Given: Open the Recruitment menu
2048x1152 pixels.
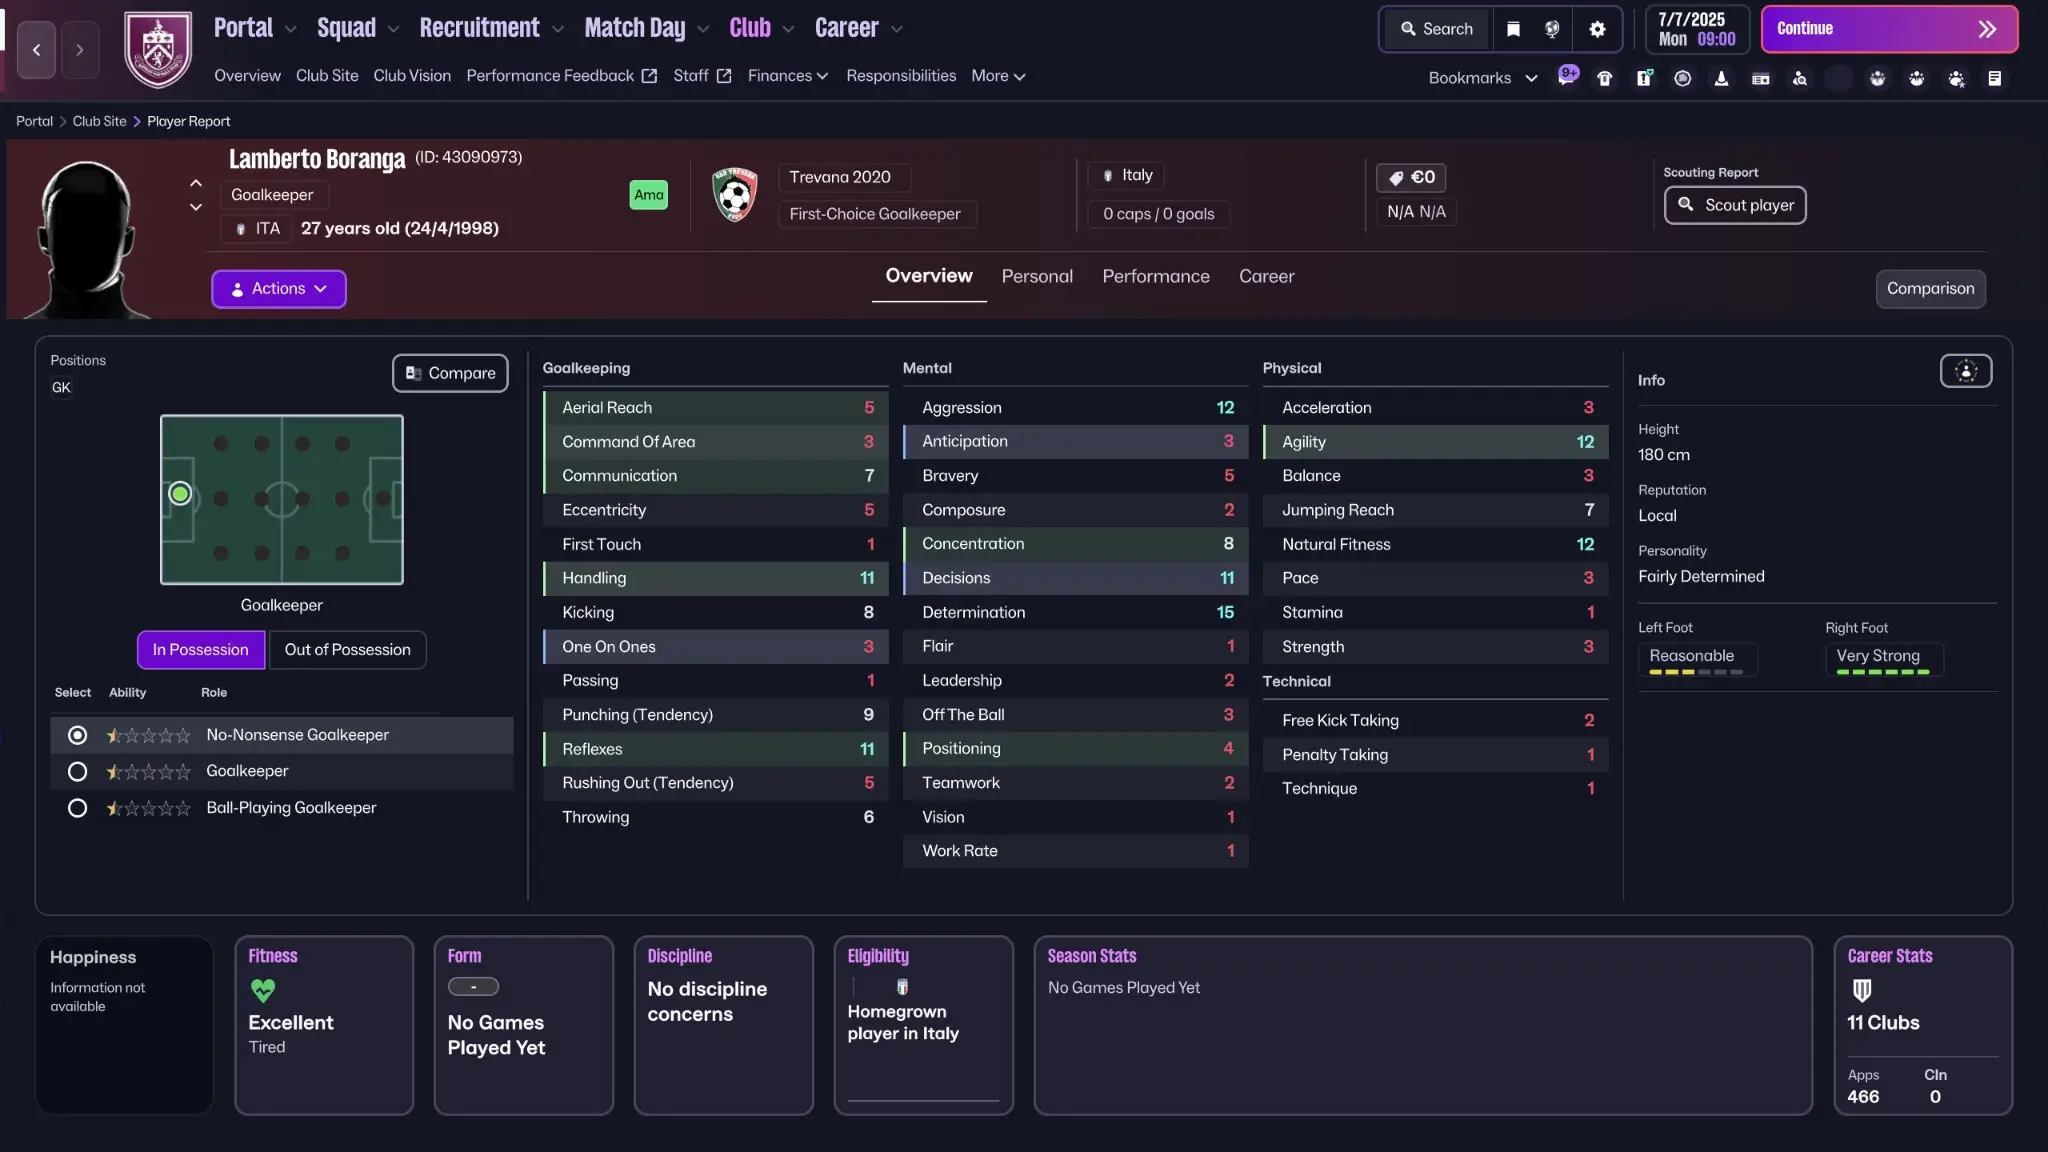Looking at the screenshot, I should 481,28.
